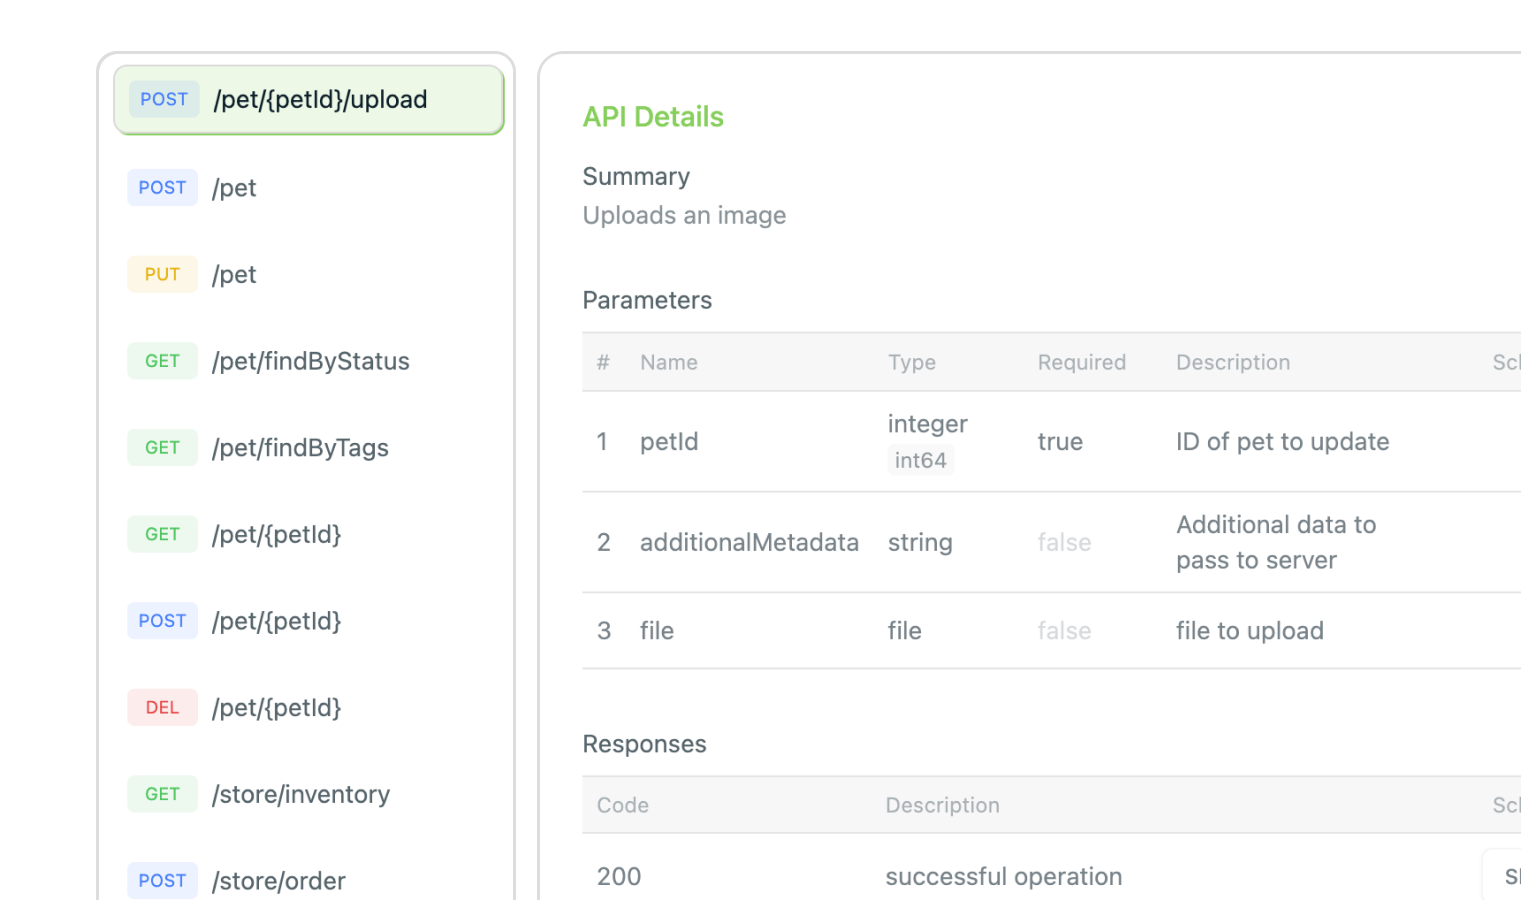Click 'true' in the petId row
Image resolution: width=1521 pixels, height=900 pixels.
[x=1060, y=442]
